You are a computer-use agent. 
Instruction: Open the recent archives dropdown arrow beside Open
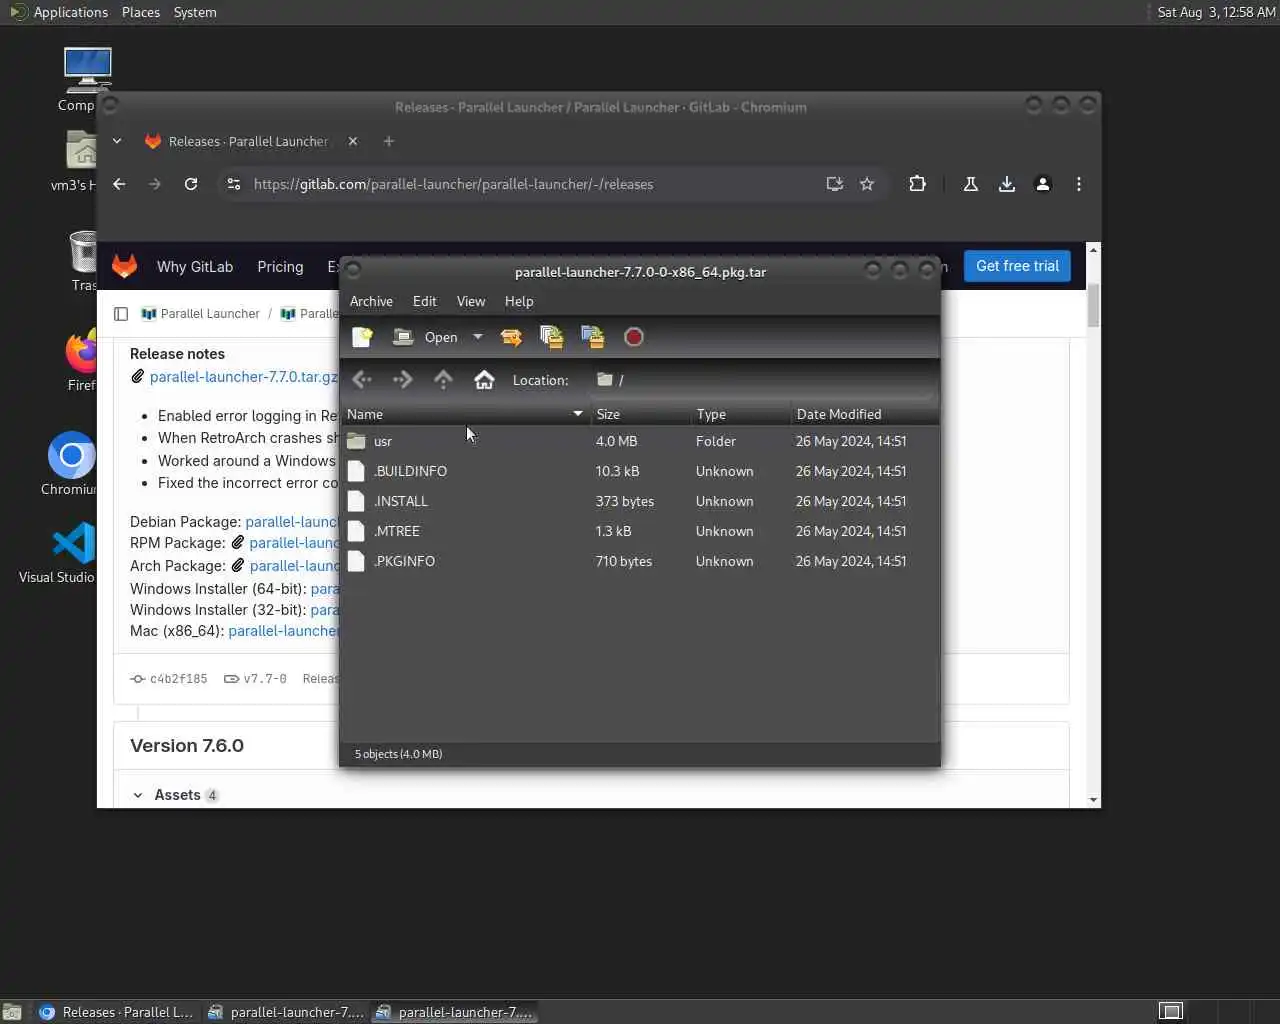click(x=478, y=337)
